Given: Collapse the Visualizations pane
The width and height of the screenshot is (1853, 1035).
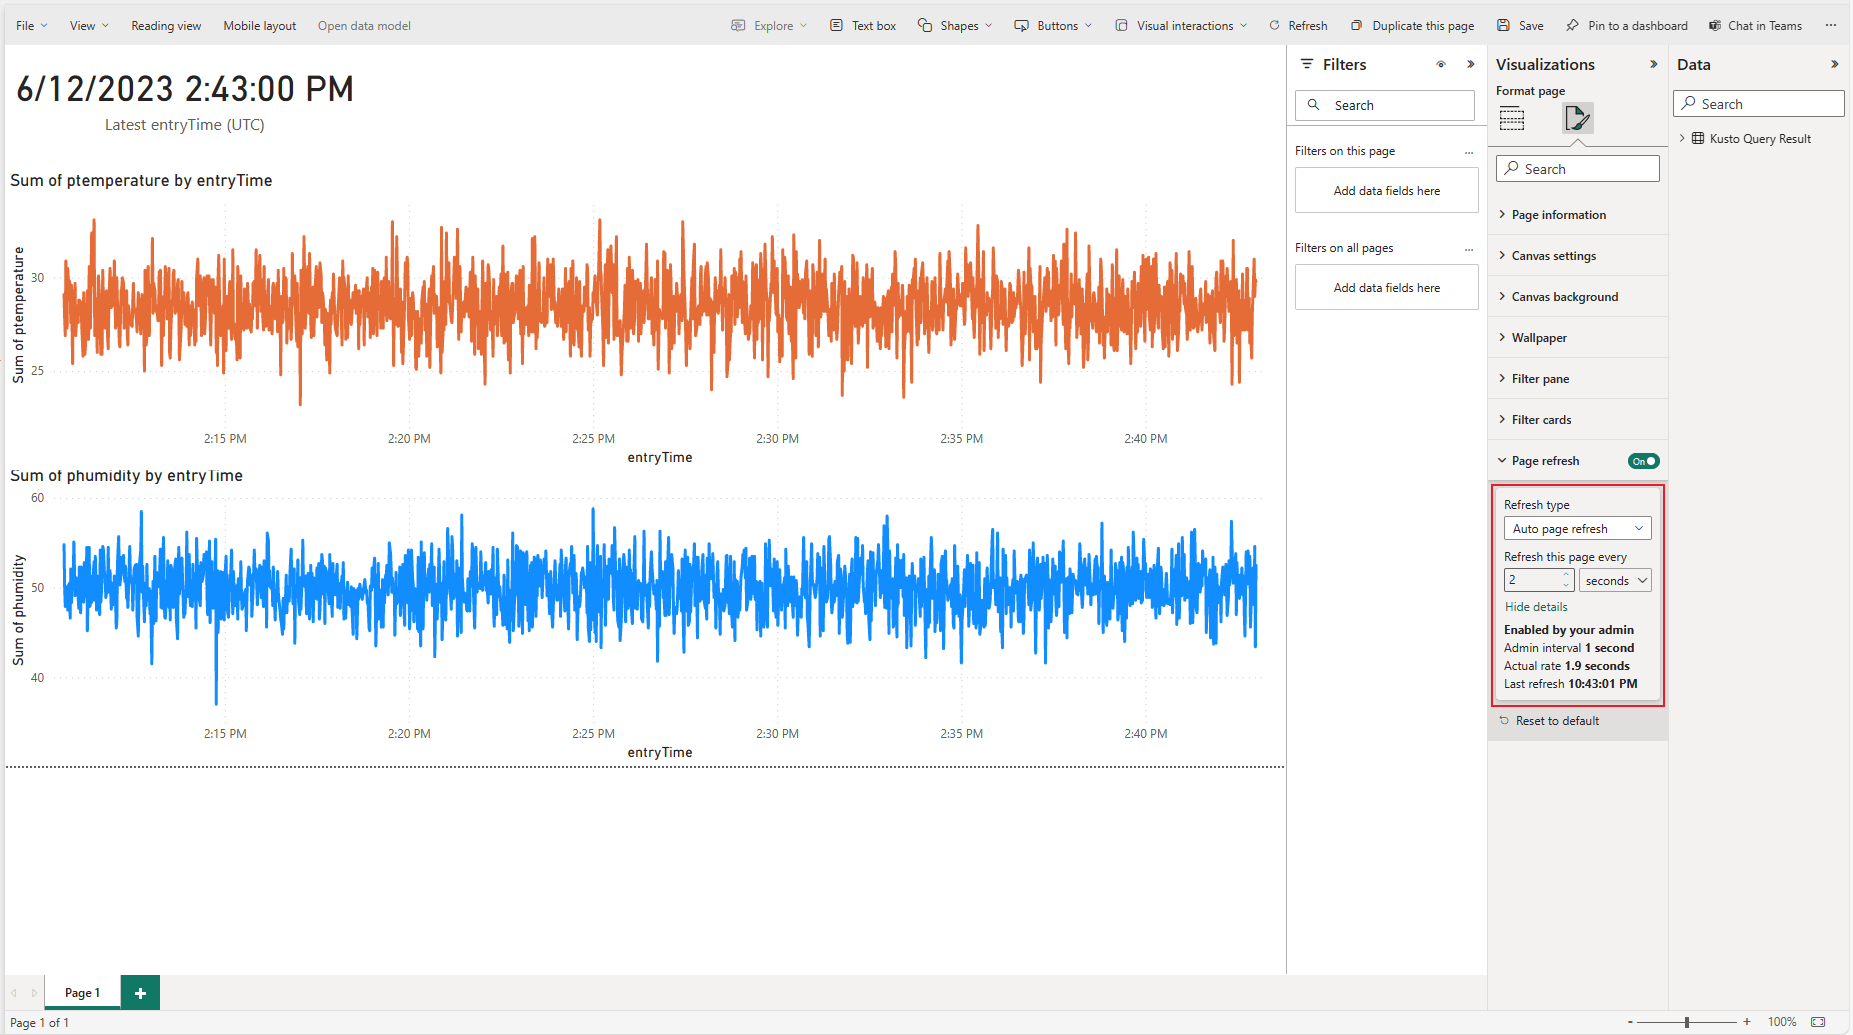Looking at the screenshot, I should [1653, 64].
